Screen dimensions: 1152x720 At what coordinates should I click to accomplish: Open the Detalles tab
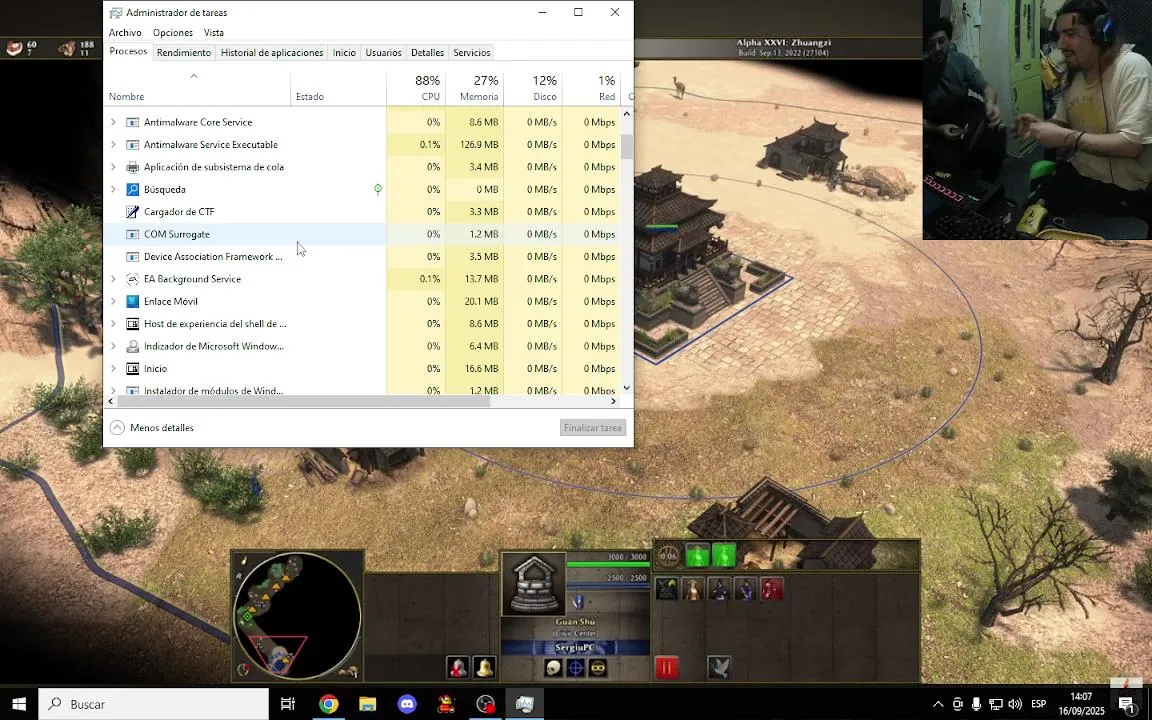coord(428,52)
